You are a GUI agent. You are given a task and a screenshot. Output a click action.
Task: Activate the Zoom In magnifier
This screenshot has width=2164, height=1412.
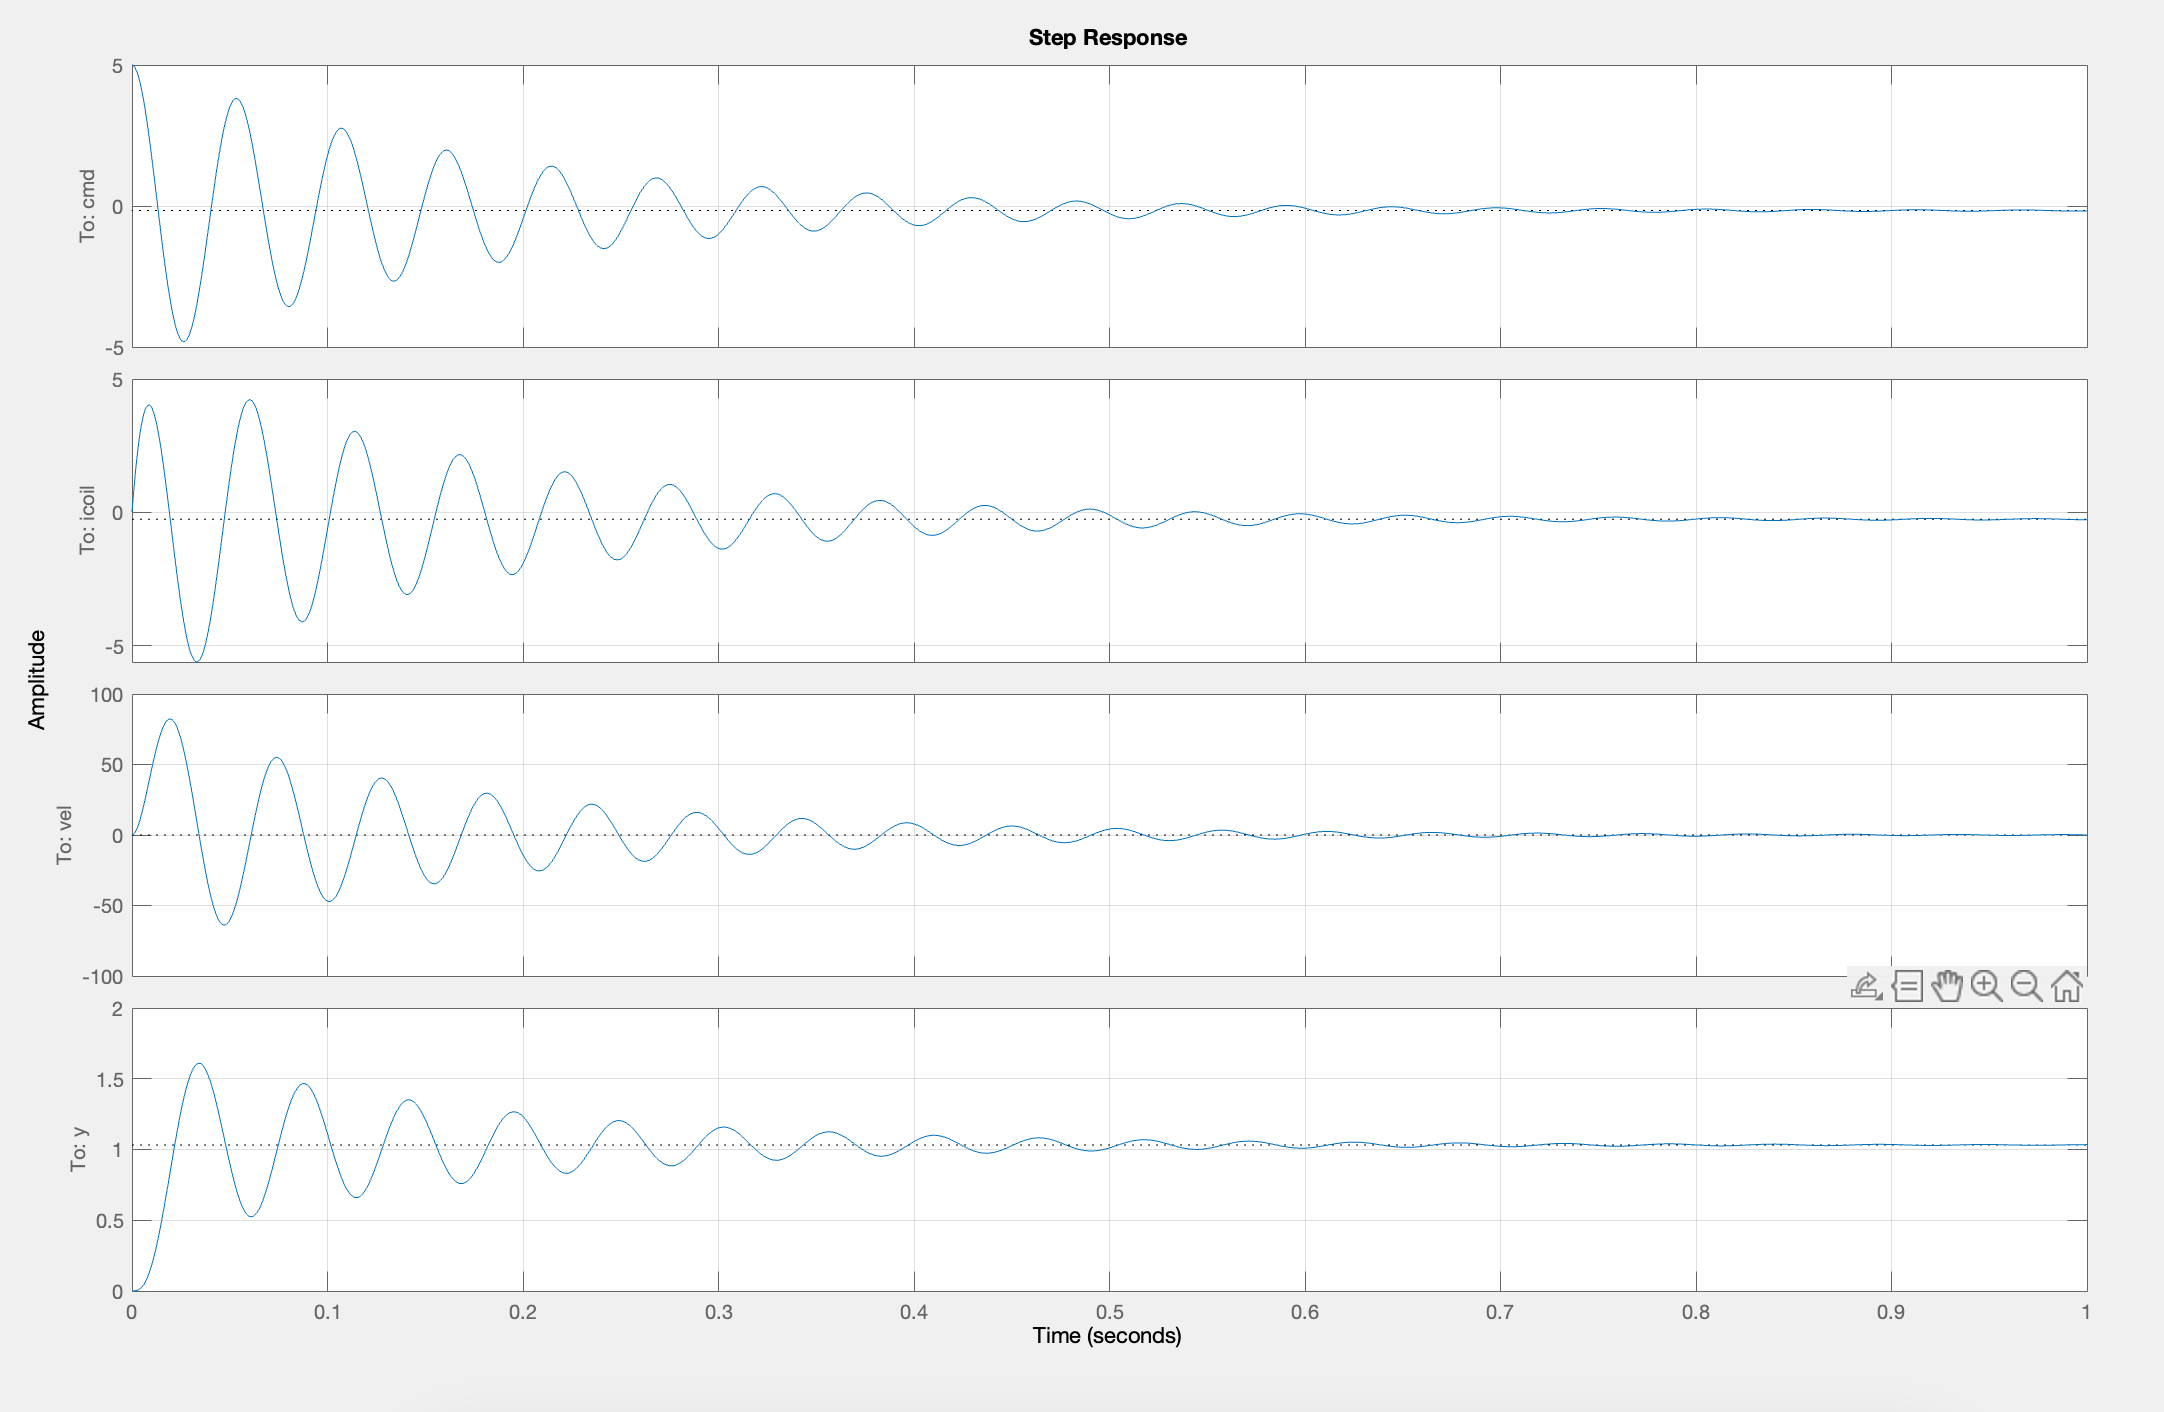click(1986, 987)
